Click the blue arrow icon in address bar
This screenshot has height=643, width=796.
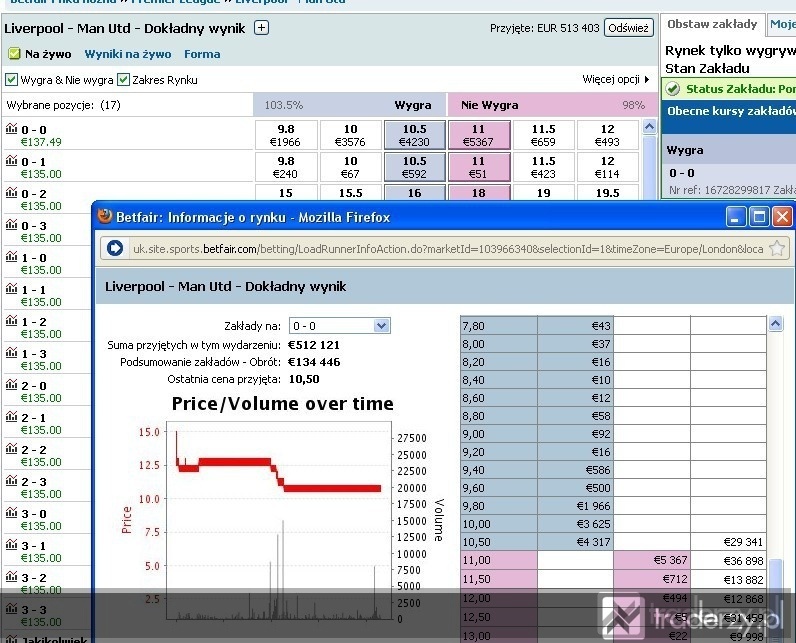pos(115,248)
